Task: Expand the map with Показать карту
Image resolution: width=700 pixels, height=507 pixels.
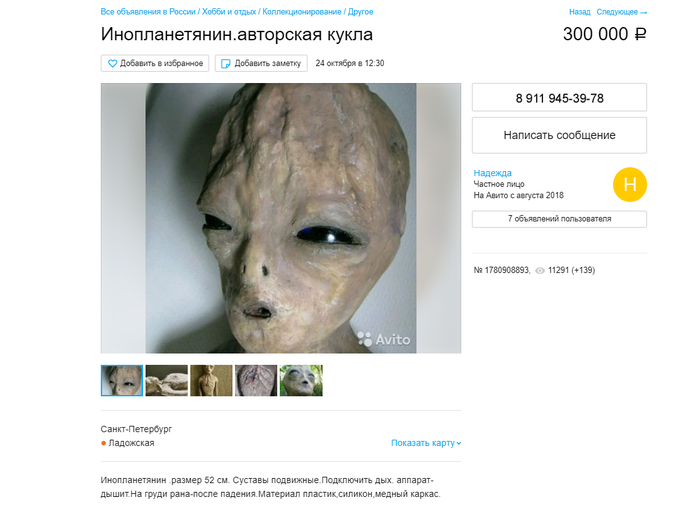Action: click(426, 443)
